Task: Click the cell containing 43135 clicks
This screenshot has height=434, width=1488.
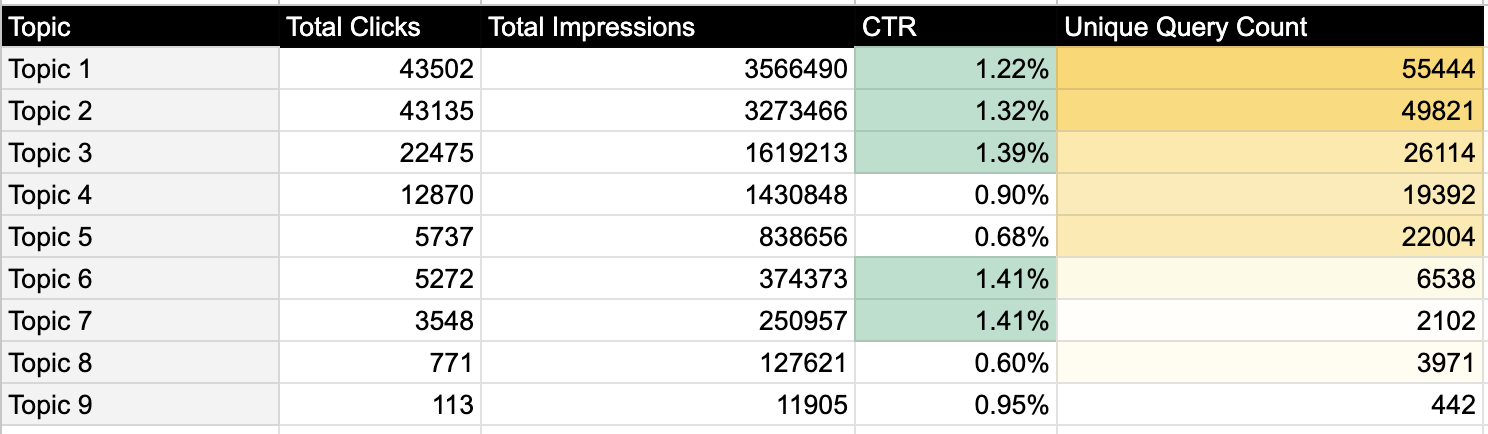Action: [x=380, y=111]
